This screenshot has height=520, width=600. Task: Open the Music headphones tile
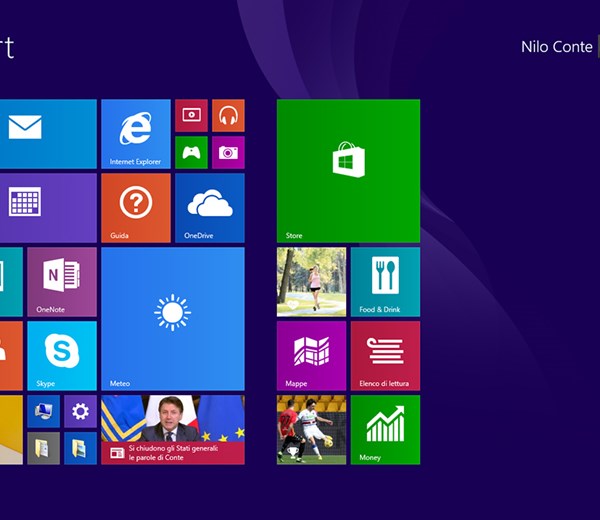tap(228, 116)
